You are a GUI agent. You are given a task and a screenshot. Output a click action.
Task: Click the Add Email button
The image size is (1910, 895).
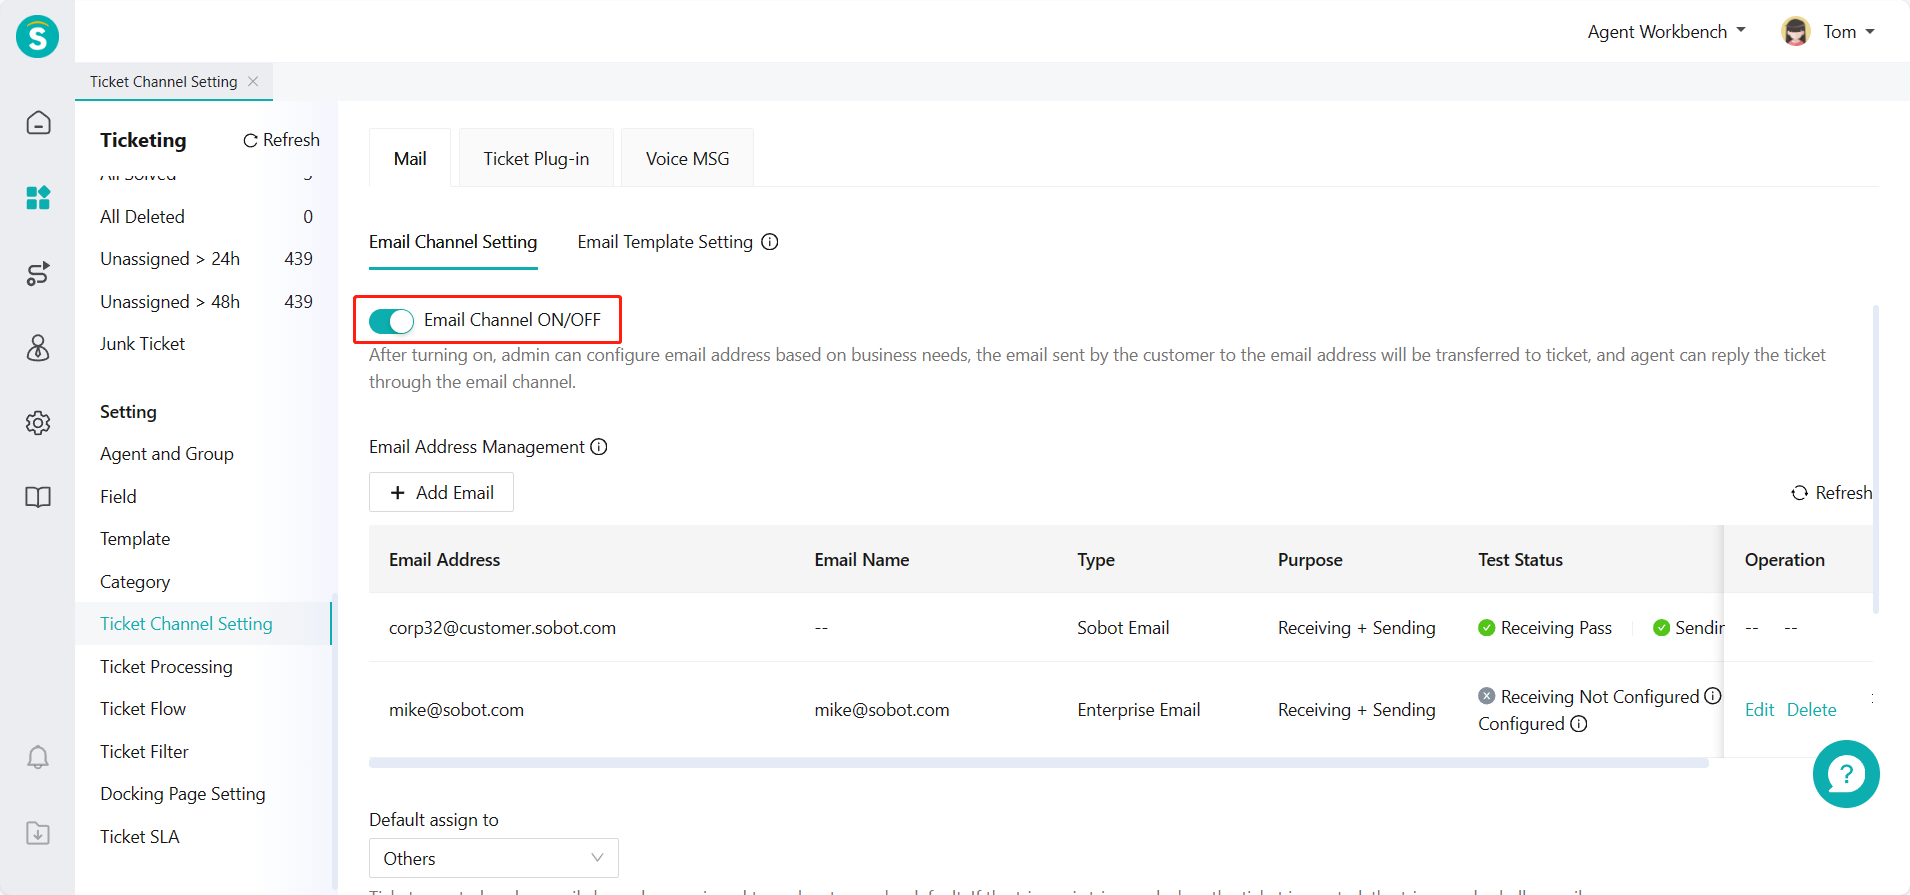click(441, 492)
